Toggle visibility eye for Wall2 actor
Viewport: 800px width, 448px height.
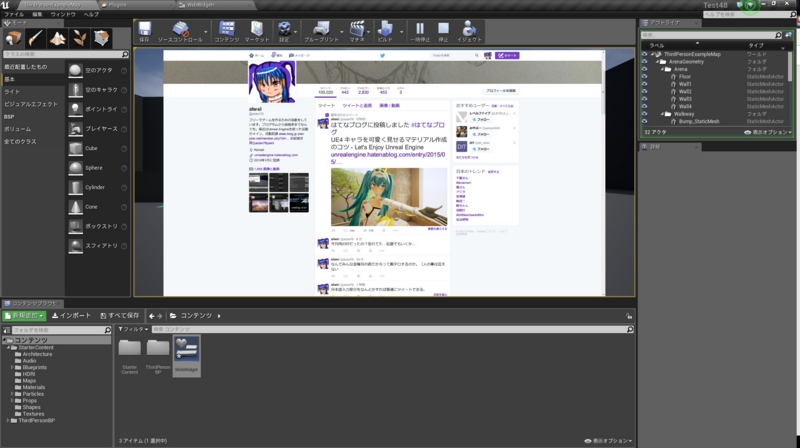(x=644, y=91)
